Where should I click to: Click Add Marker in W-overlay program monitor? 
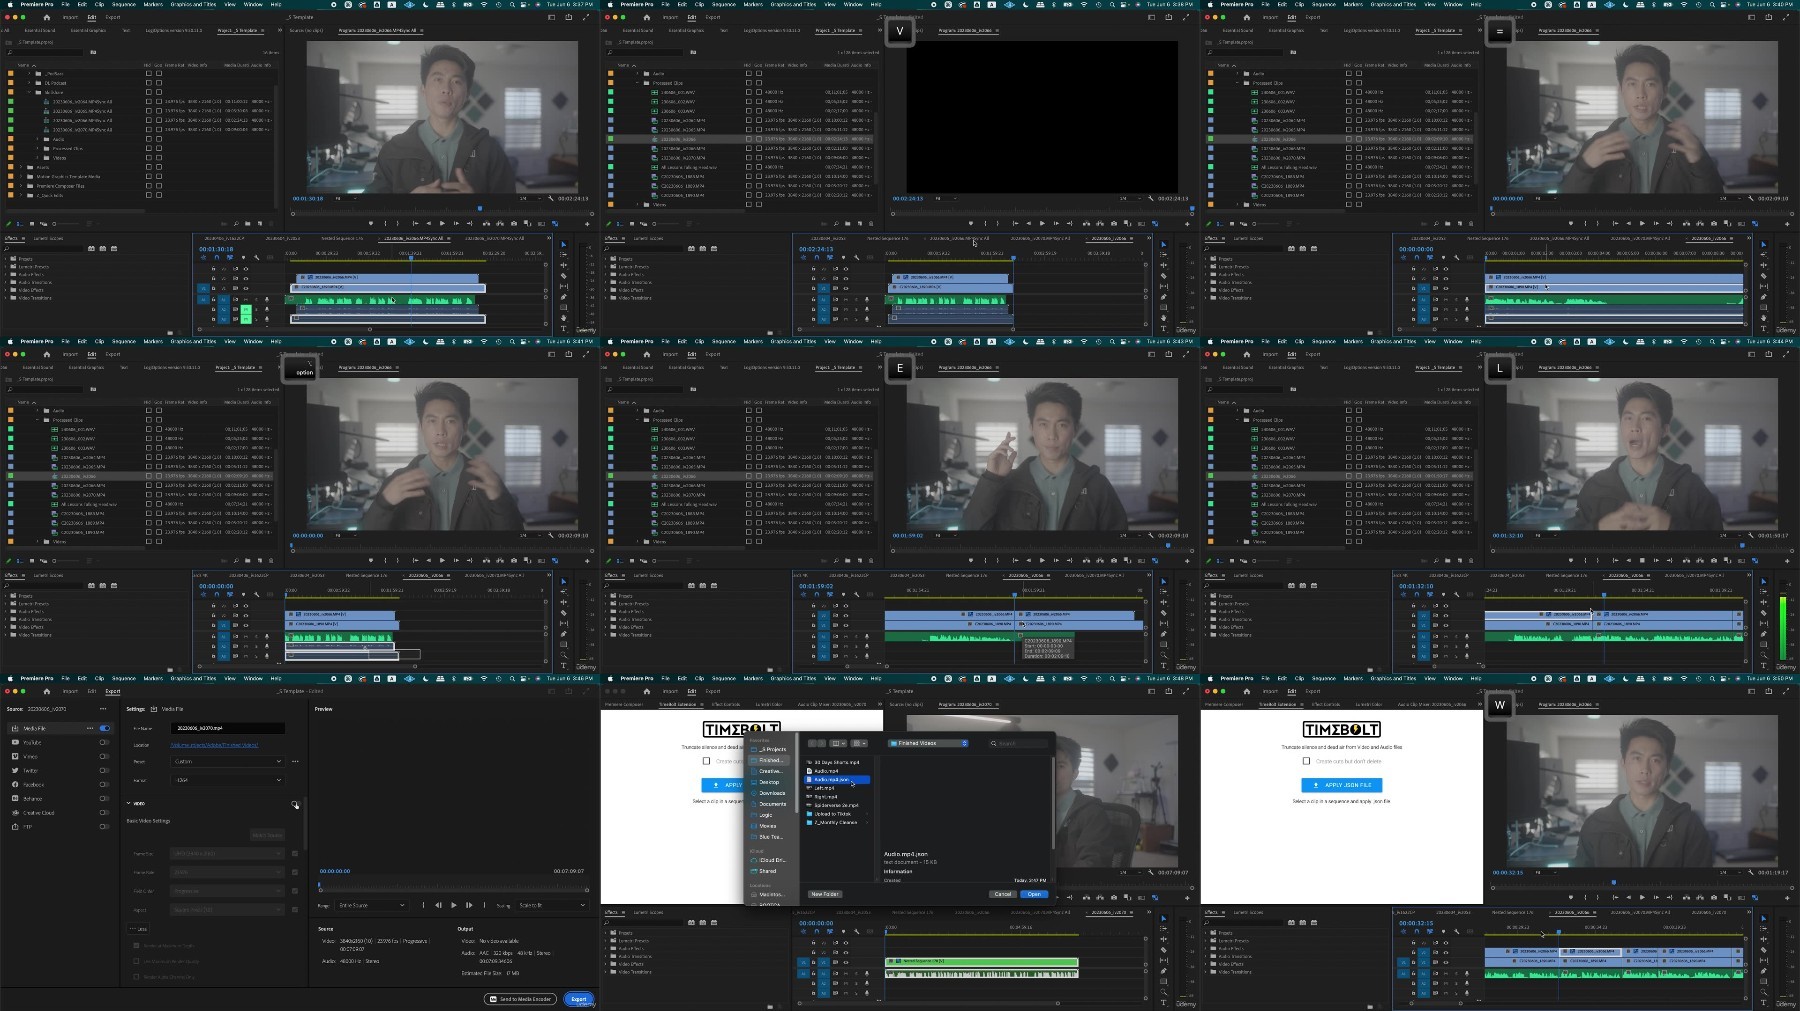click(x=1571, y=897)
